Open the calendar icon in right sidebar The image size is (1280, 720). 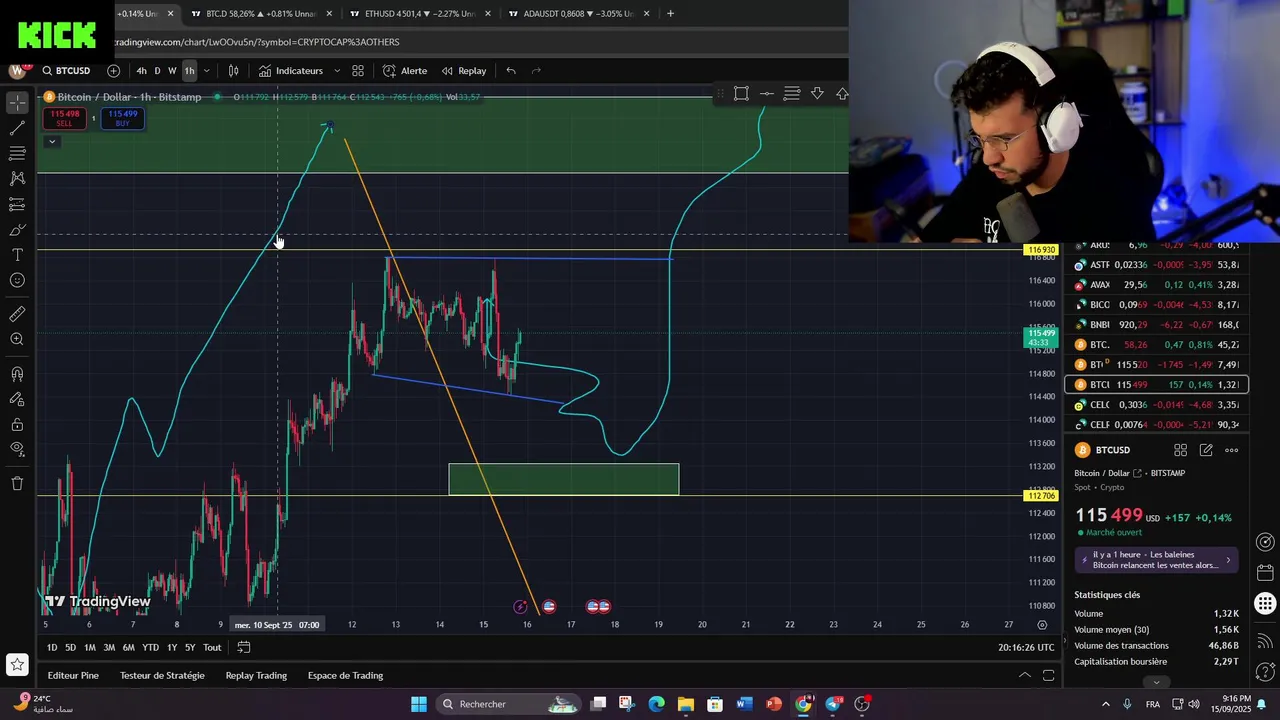(1265, 573)
